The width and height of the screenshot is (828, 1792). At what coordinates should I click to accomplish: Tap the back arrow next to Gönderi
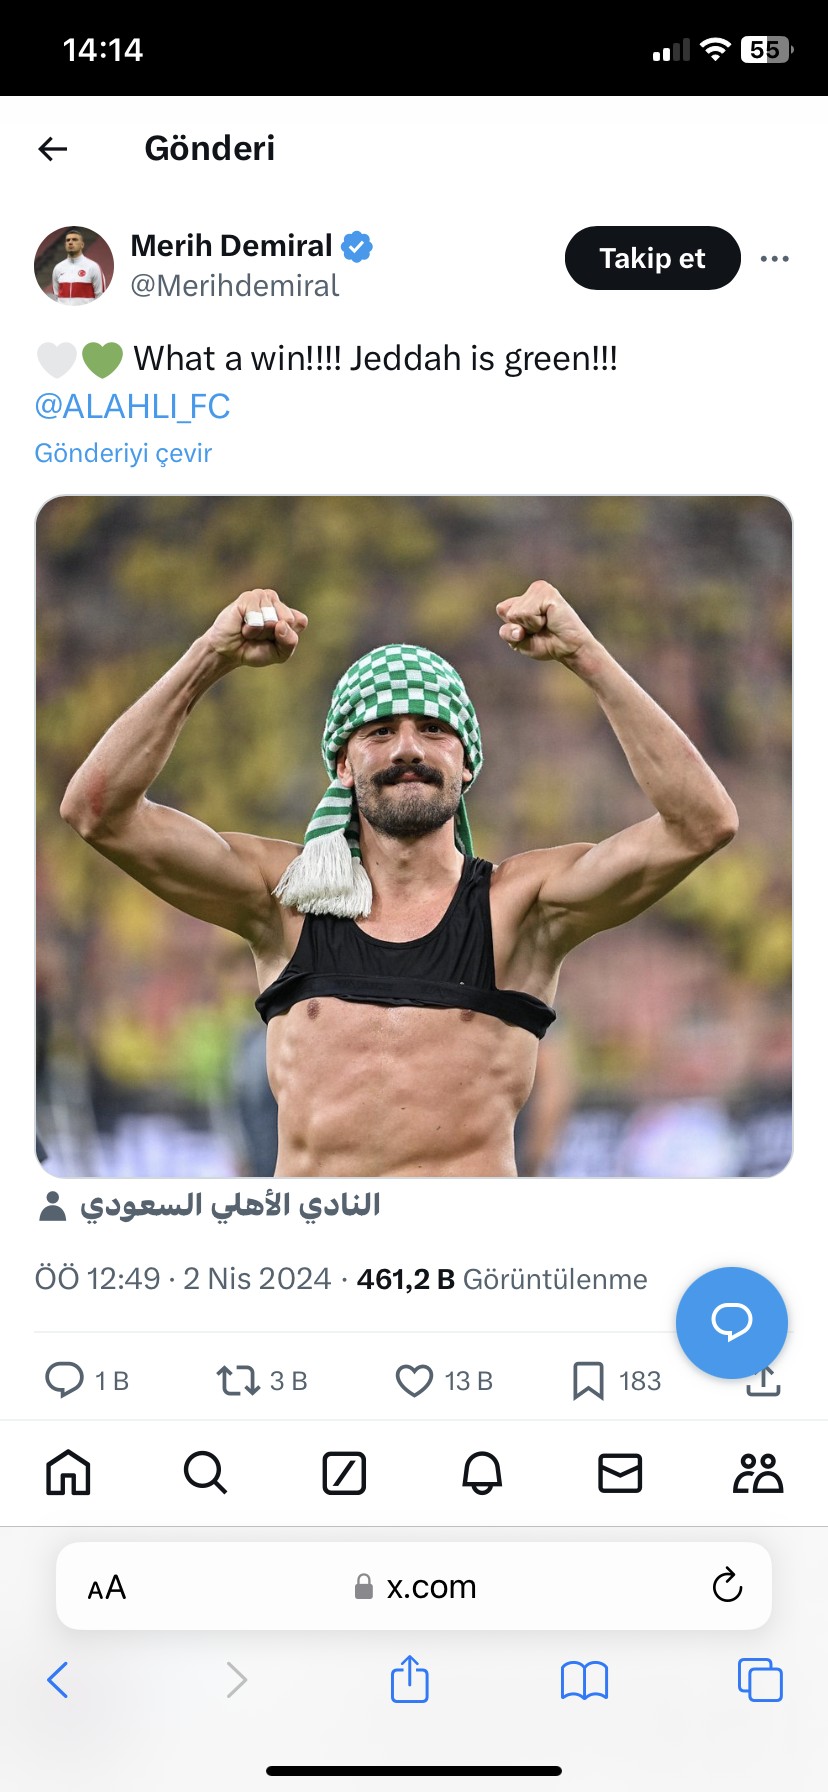(x=53, y=149)
